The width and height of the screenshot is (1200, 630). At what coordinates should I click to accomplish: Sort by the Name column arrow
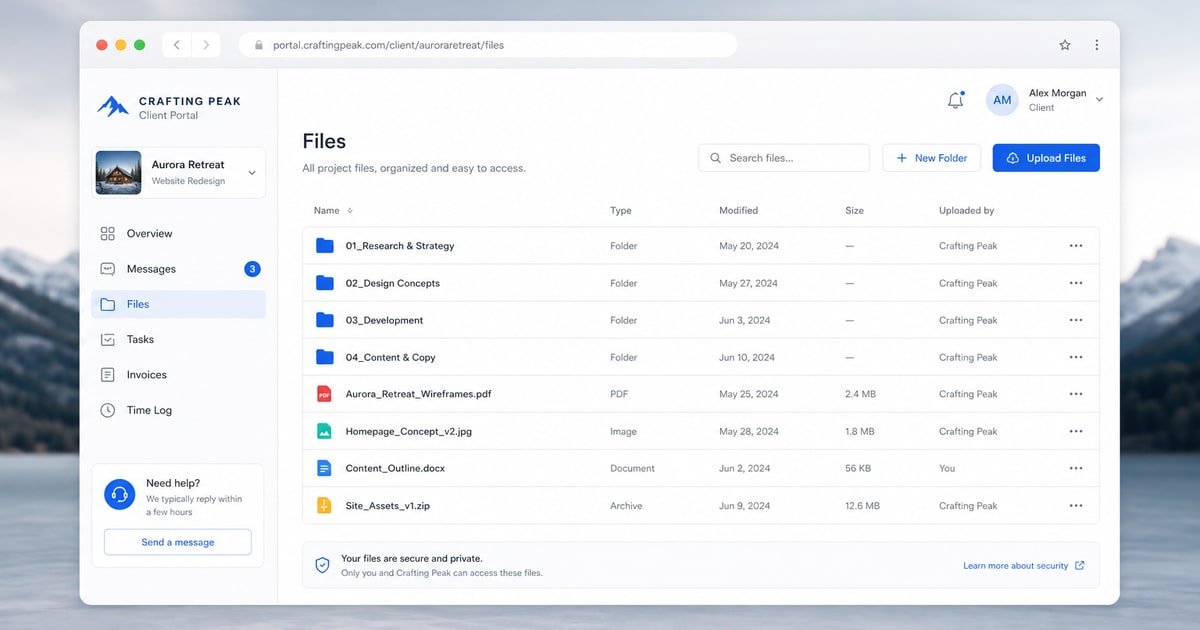click(x=350, y=211)
